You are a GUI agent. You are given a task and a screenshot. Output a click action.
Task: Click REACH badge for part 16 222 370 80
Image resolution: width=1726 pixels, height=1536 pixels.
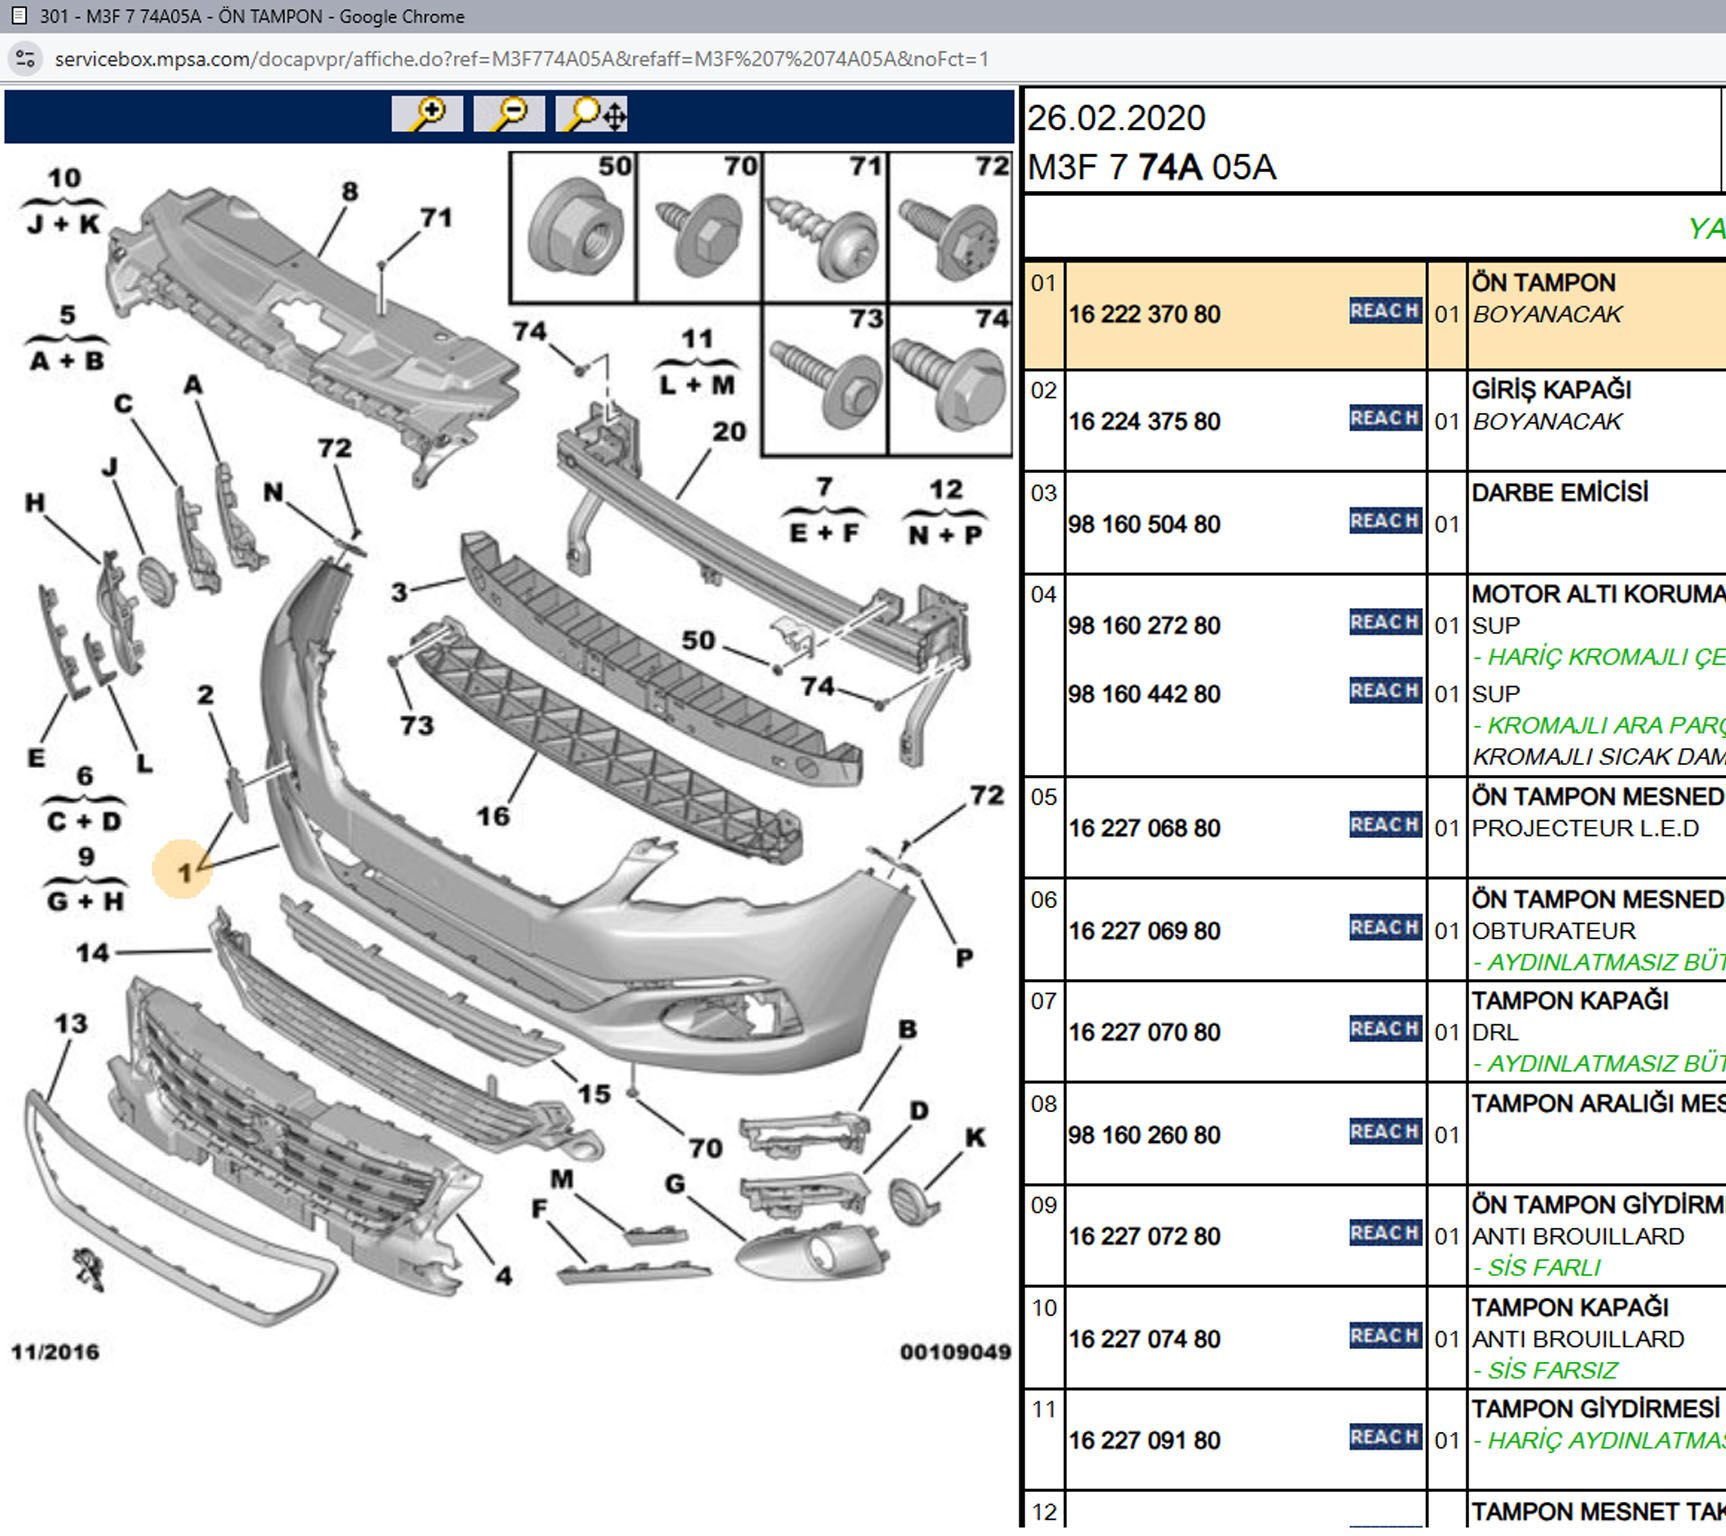coord(1384,312)
